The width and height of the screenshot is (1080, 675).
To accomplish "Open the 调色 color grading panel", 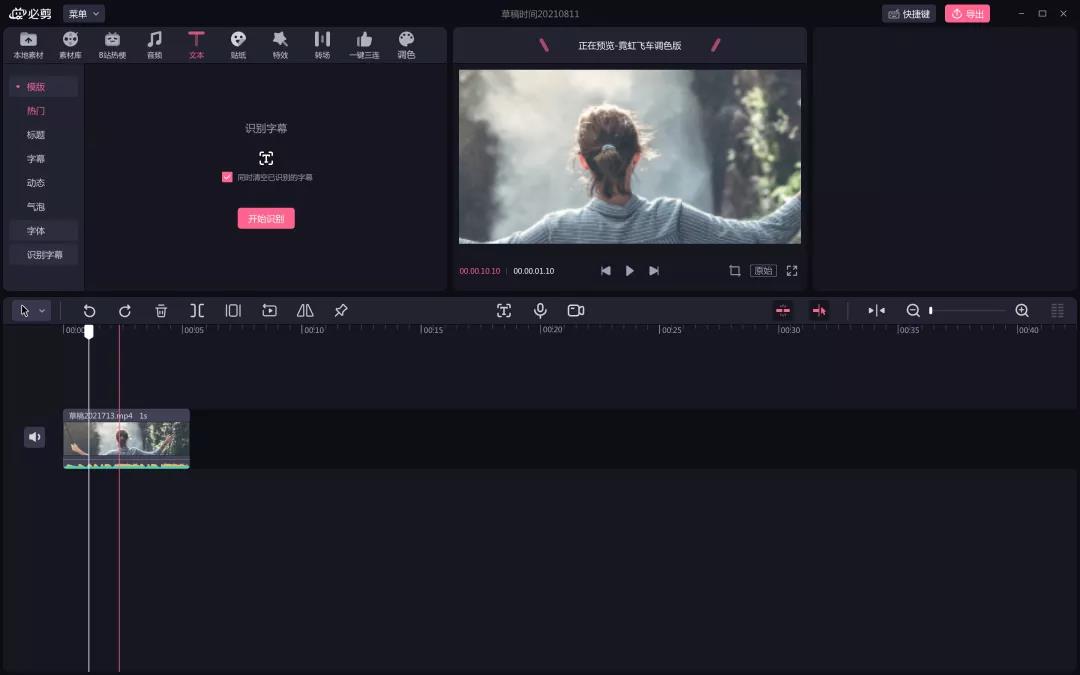I will (406, 45).
